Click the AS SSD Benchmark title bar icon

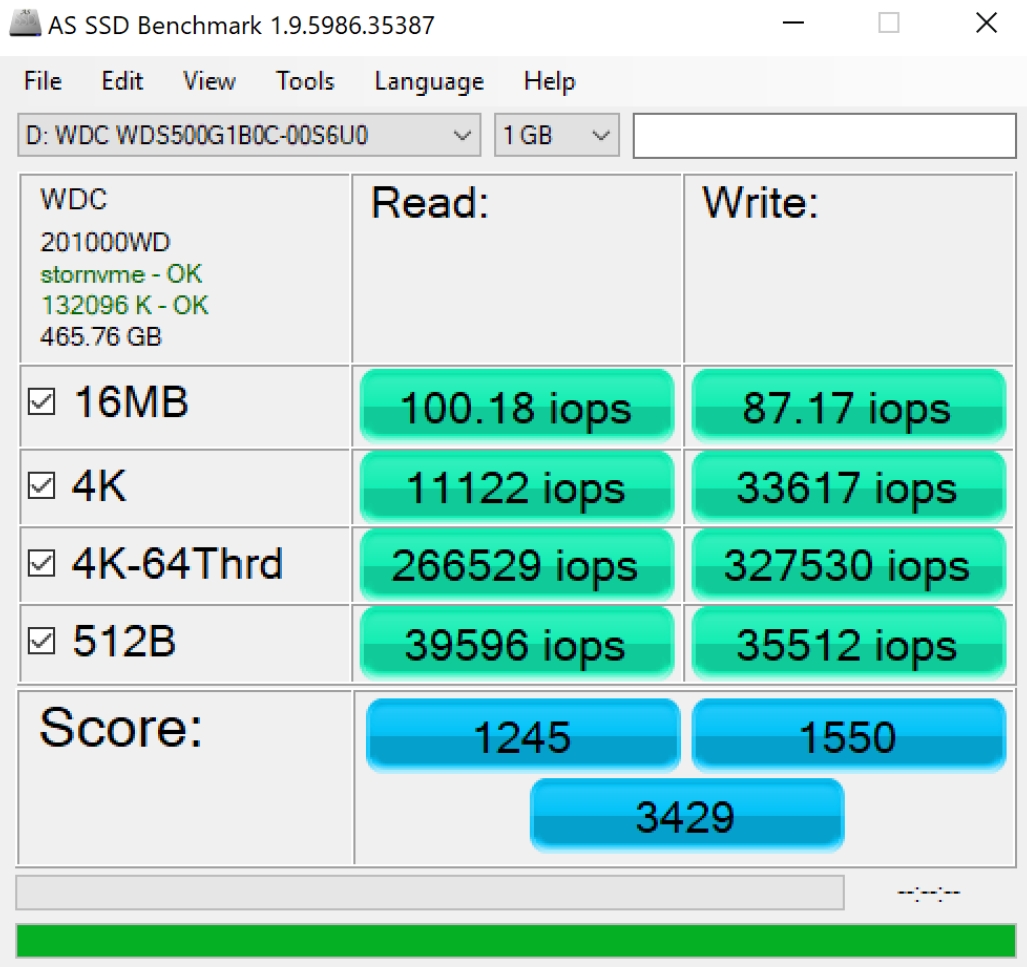(25, 24)
